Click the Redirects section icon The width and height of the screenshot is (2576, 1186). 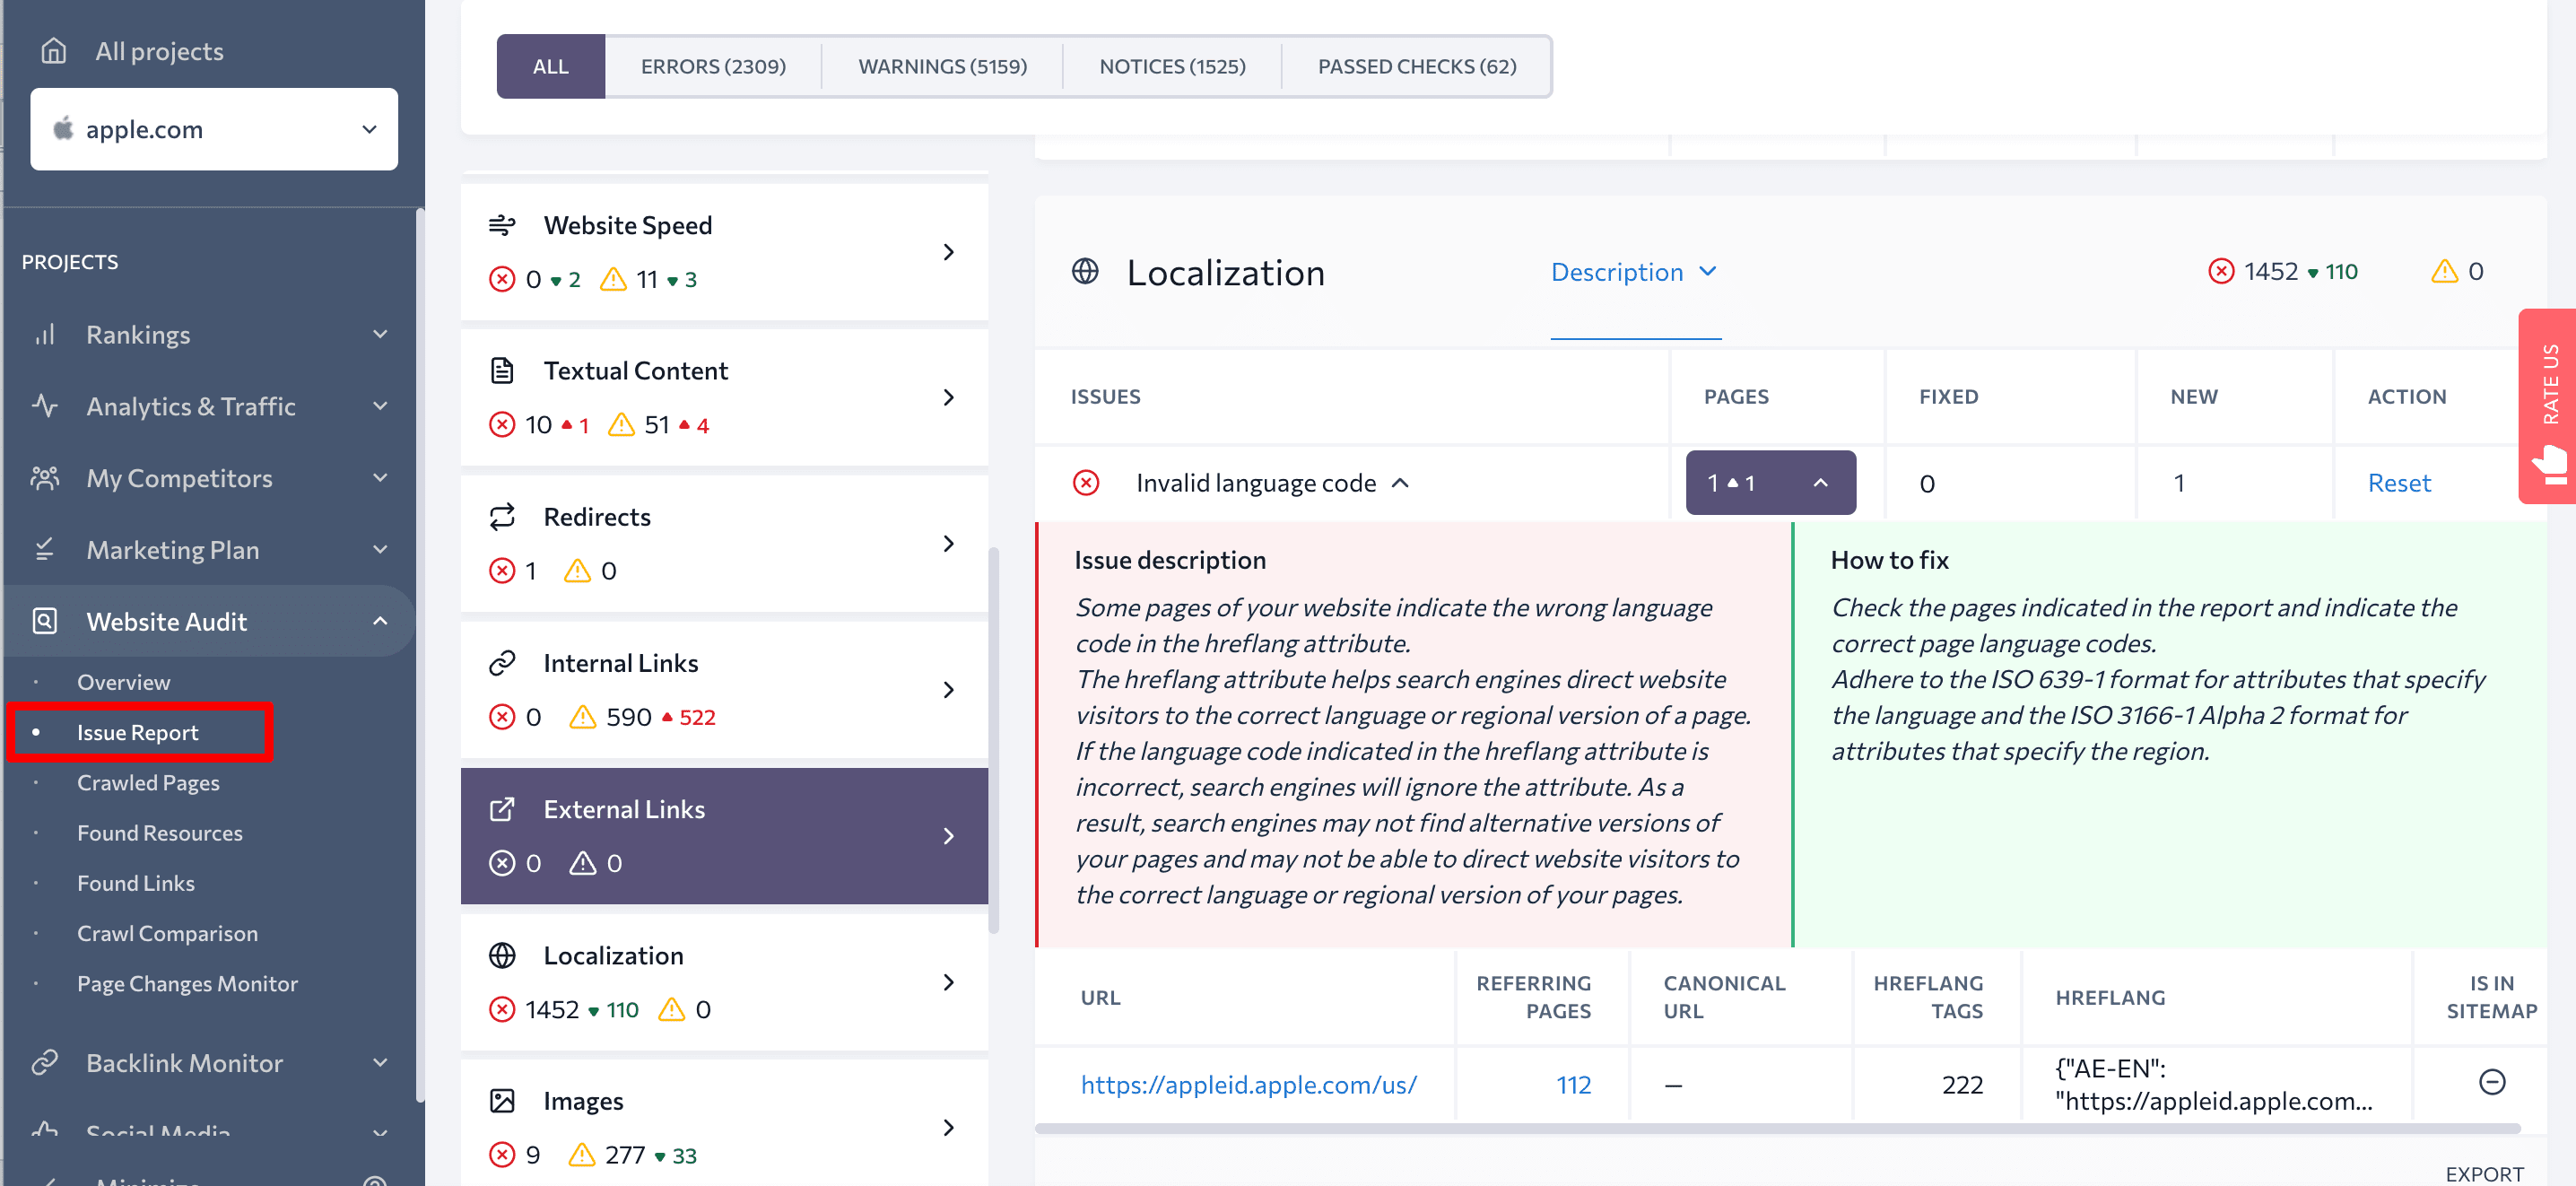click(x=504, y=516)
